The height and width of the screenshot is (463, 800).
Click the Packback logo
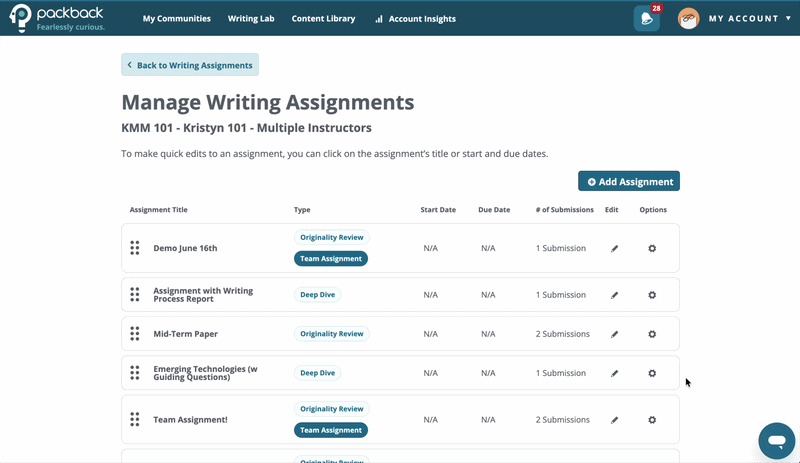pos(57,18)
